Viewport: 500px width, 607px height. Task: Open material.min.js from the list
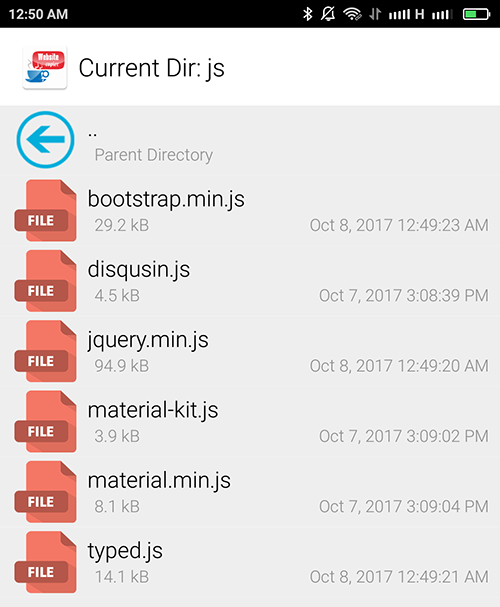250,492
